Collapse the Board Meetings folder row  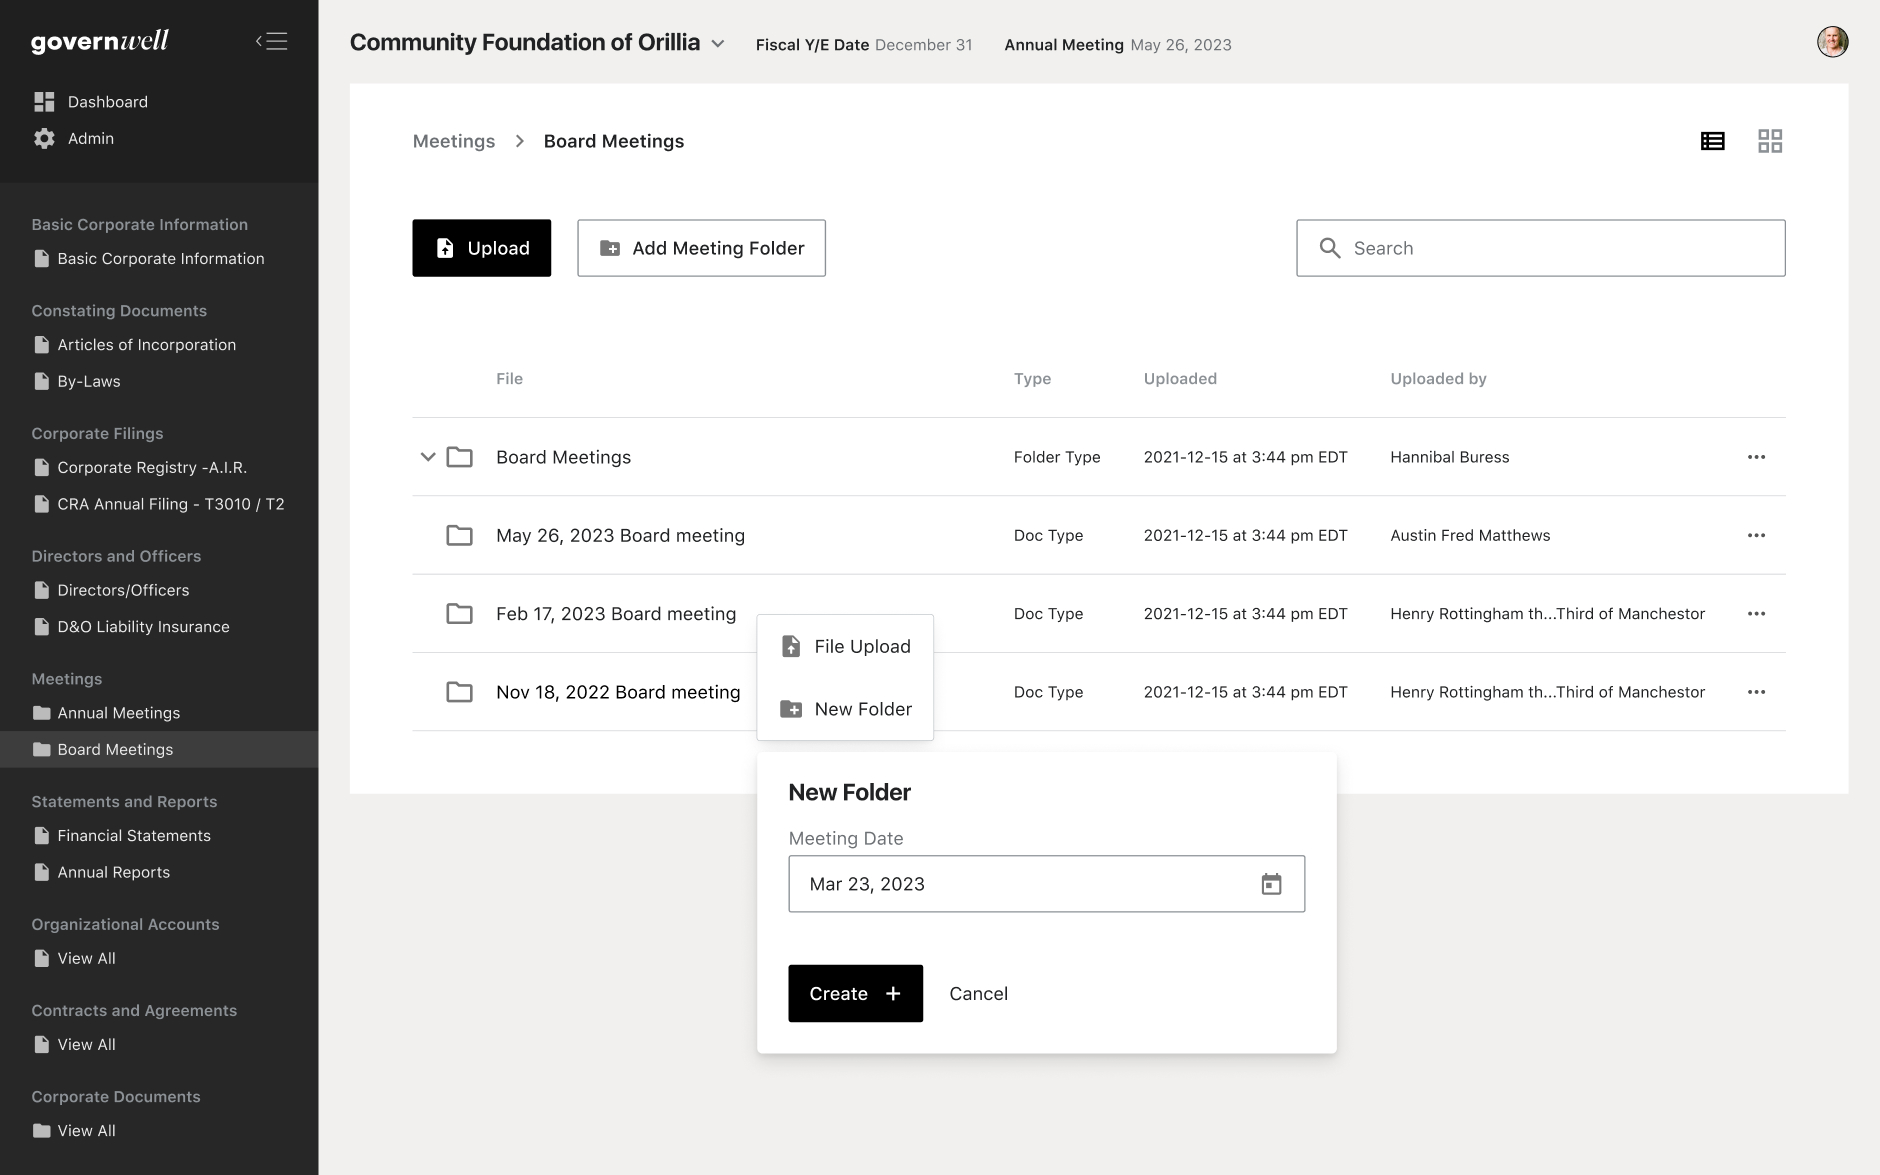(427, 457)
